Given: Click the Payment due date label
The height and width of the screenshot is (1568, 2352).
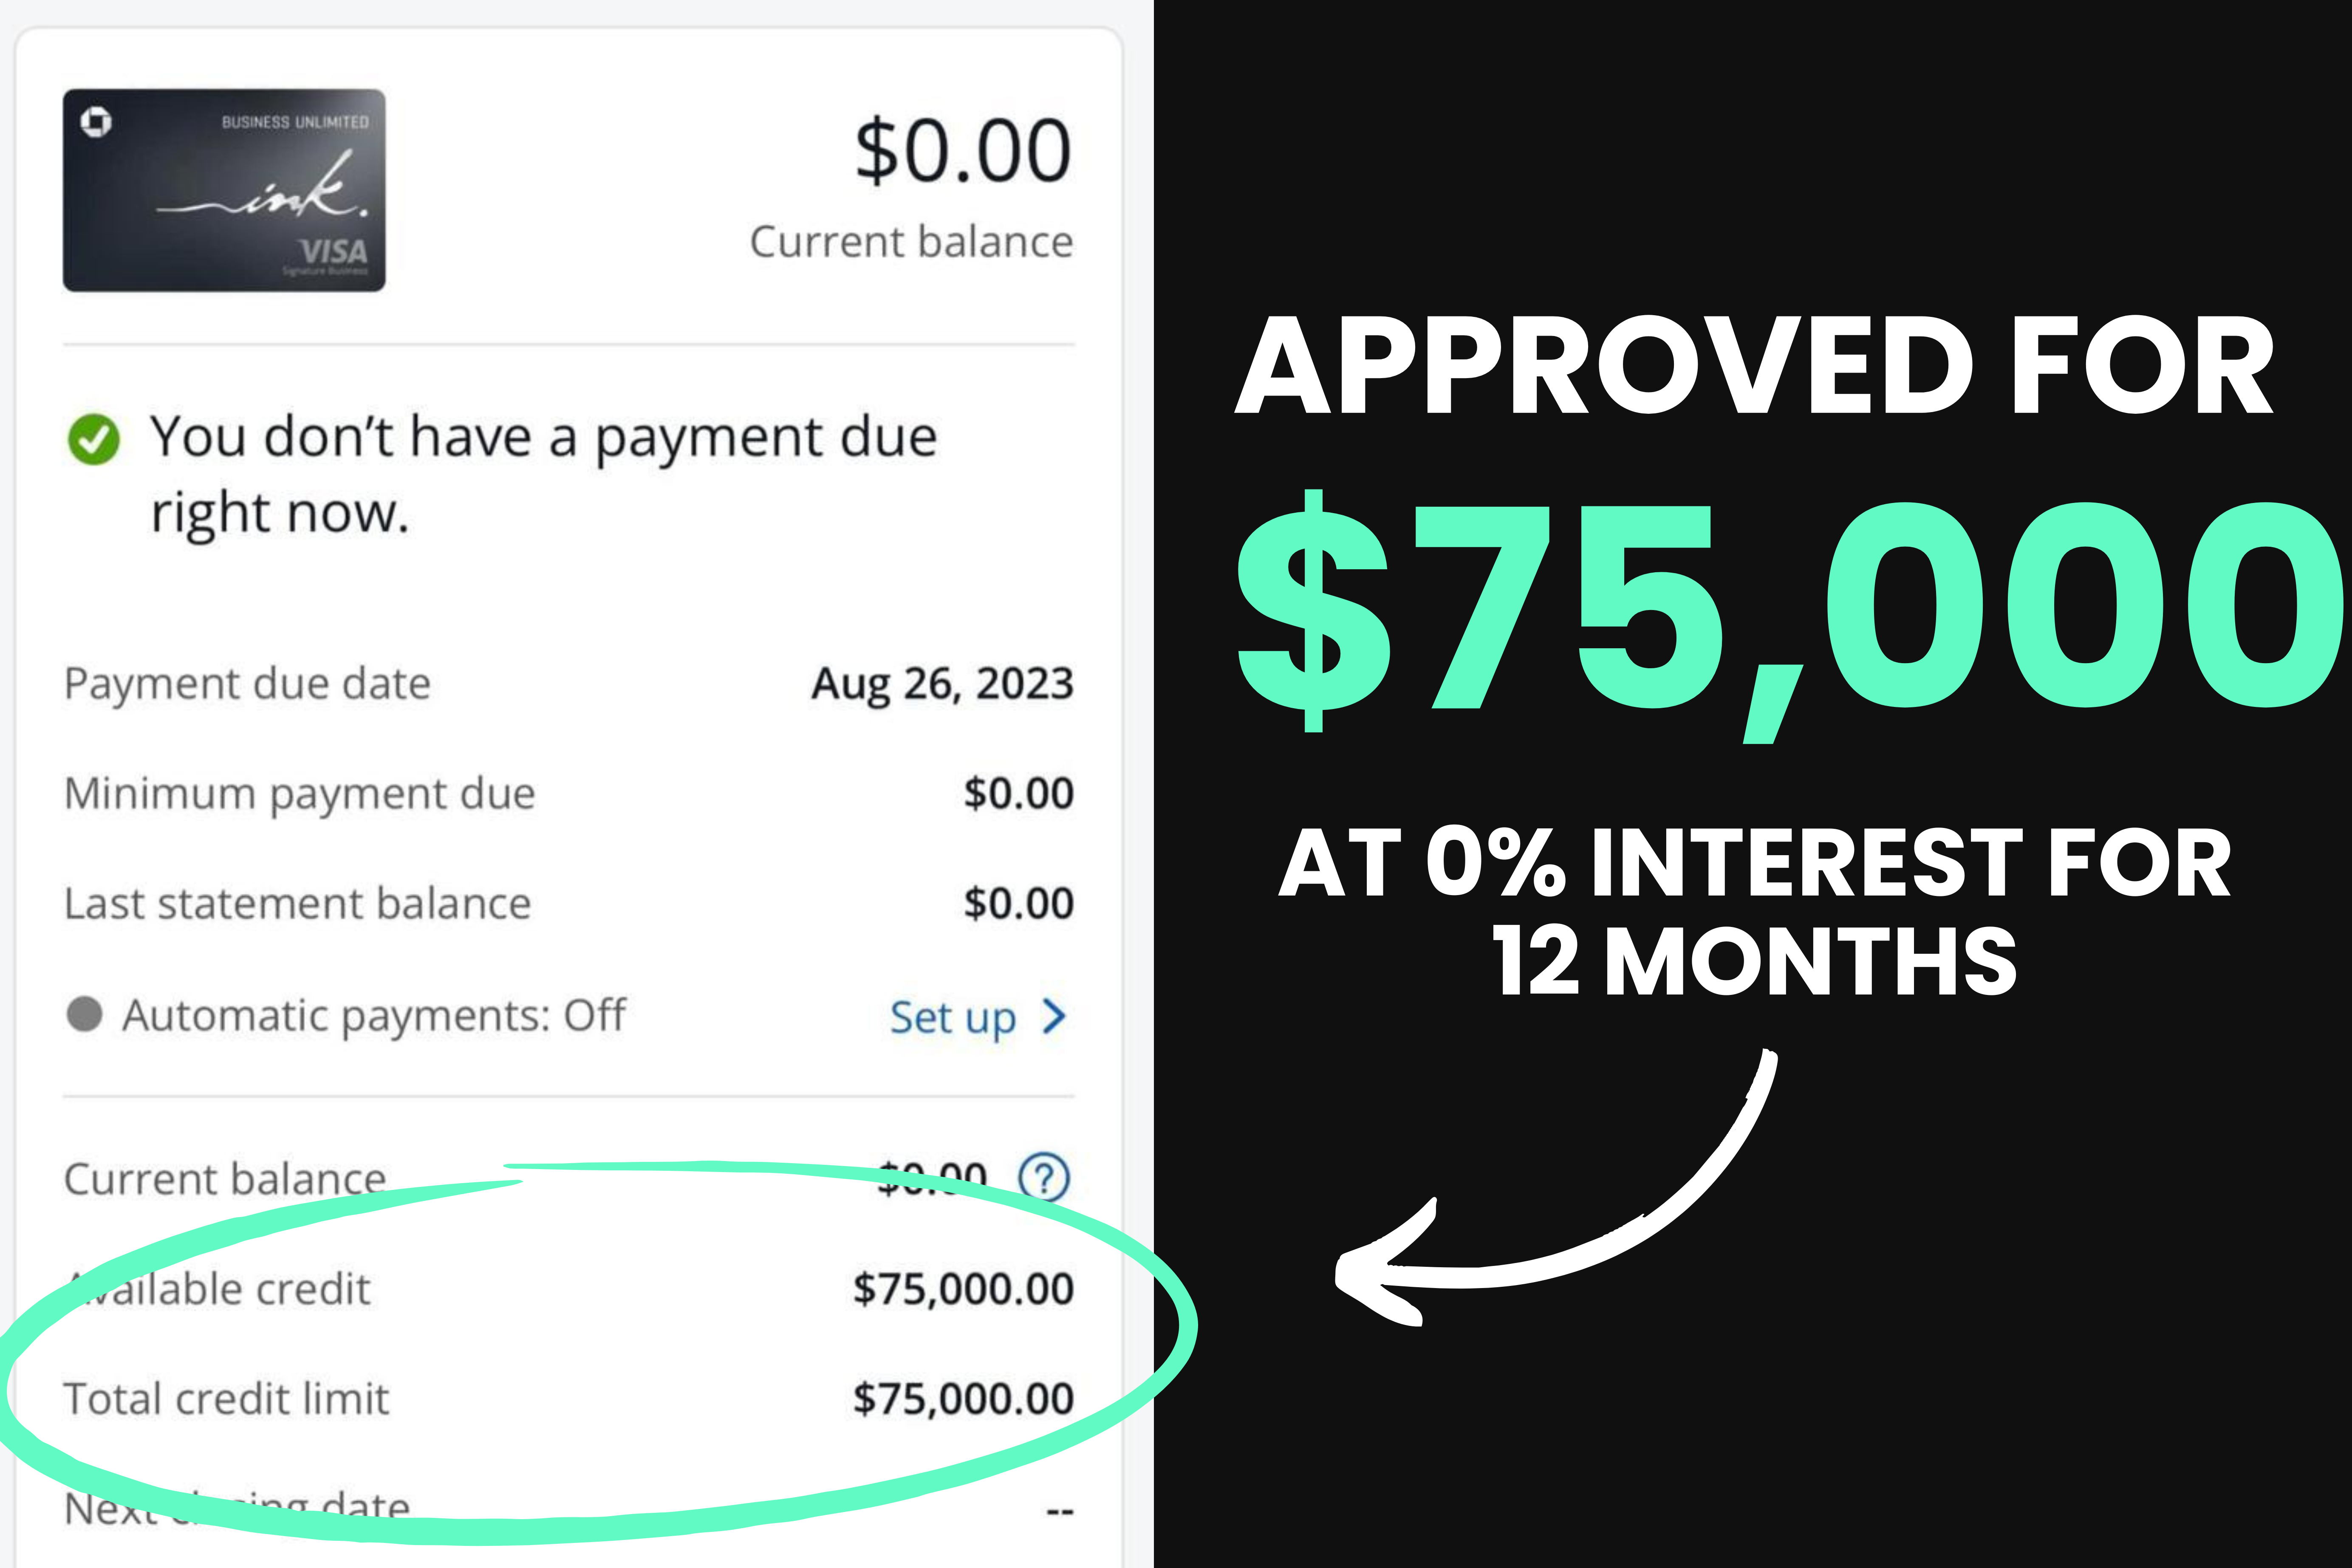Looking at the screenshot, I should [247, 684].
